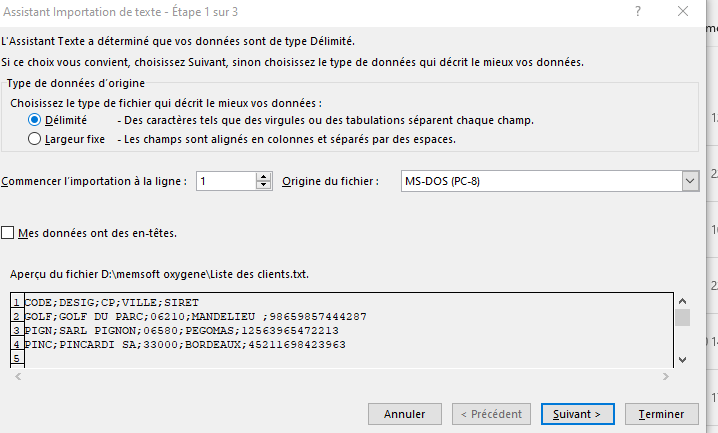Open the Origine du fichier dropdown
The width and height of the screenshot is (718, 433).
(689, 181)
